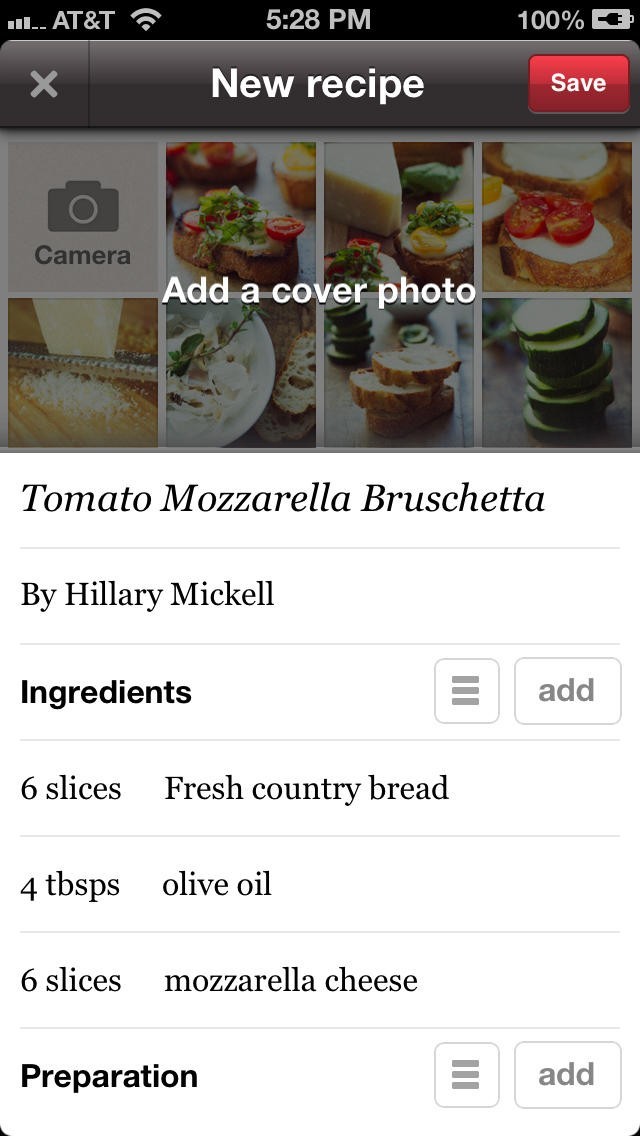The height and width of the screenshot is (1136, 640).
Task: Edit the 4 tbsps quantity
Action: point(70,885)
